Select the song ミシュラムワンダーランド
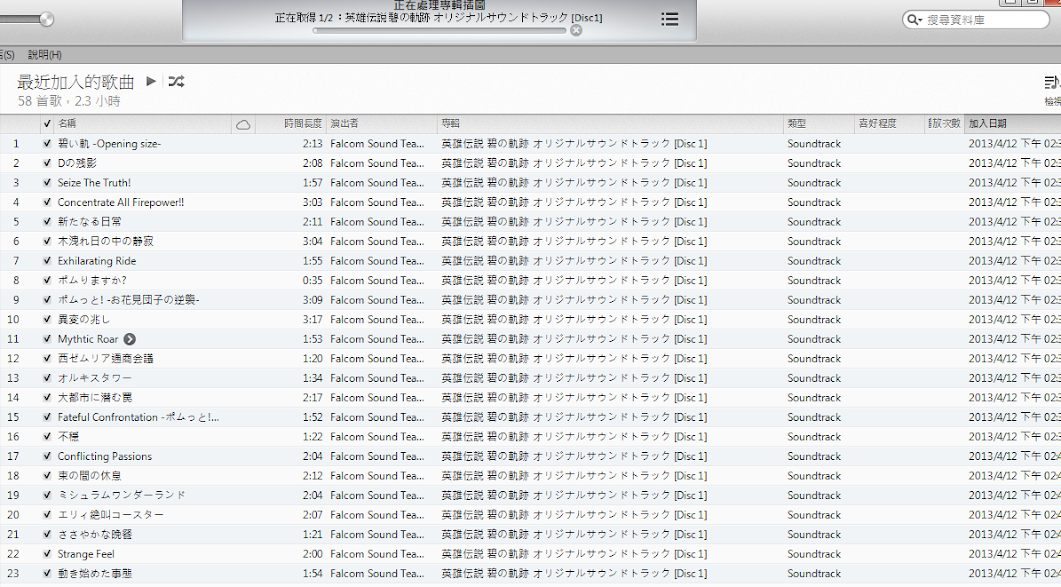The height and width of the screenshot is (587, 1061). point(122,496)
